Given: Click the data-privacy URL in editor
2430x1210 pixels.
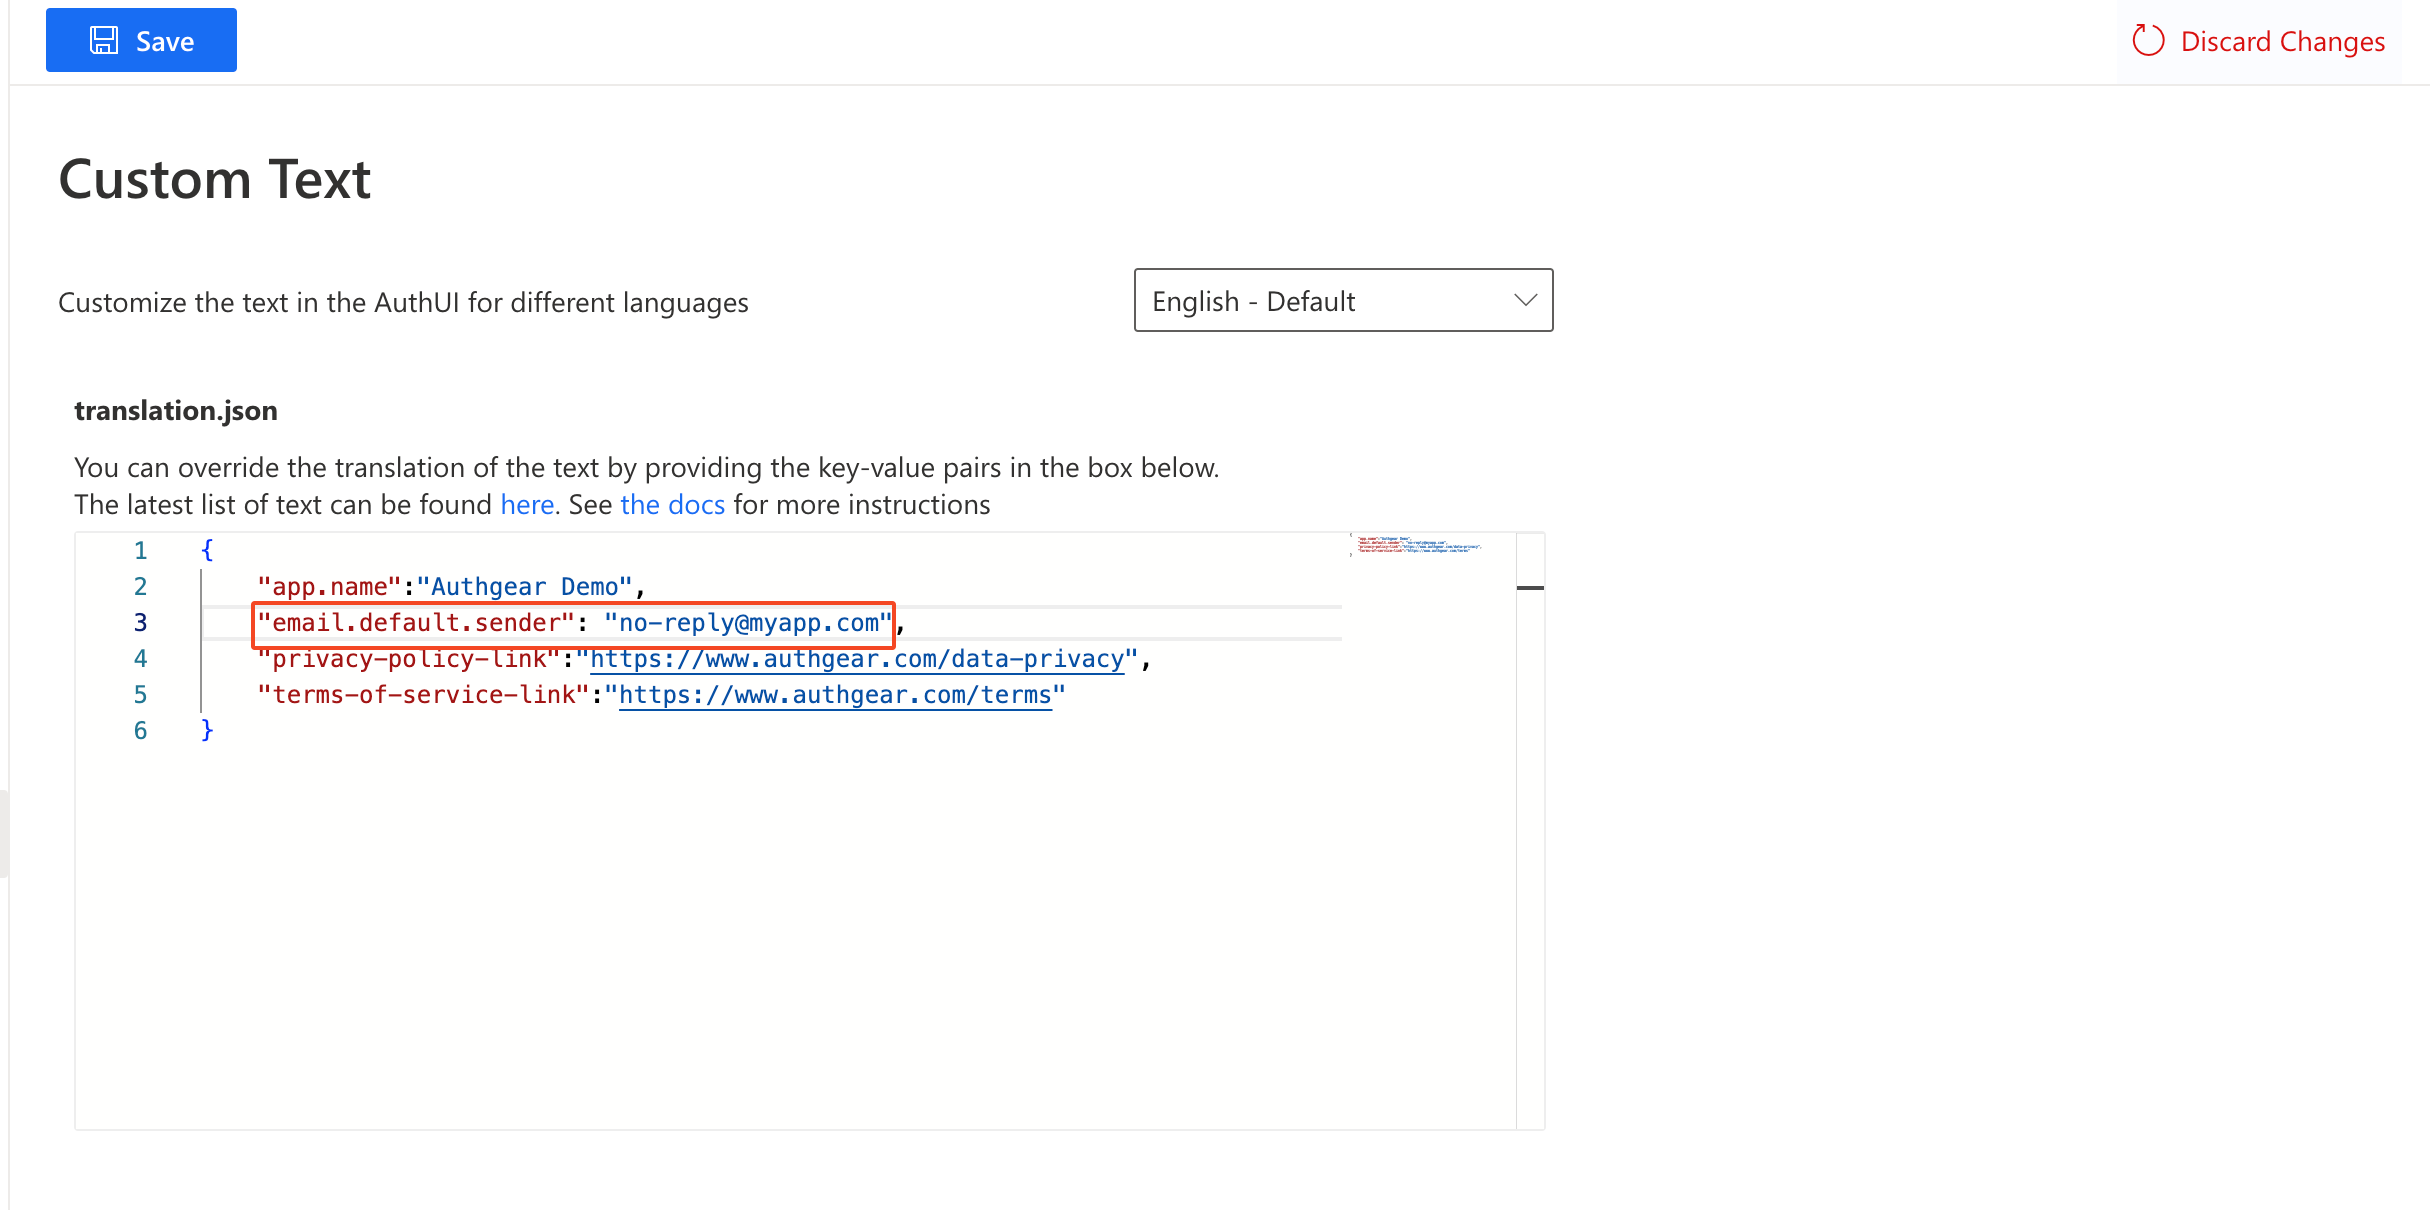Looking at the screenshot, I should 857,659.
